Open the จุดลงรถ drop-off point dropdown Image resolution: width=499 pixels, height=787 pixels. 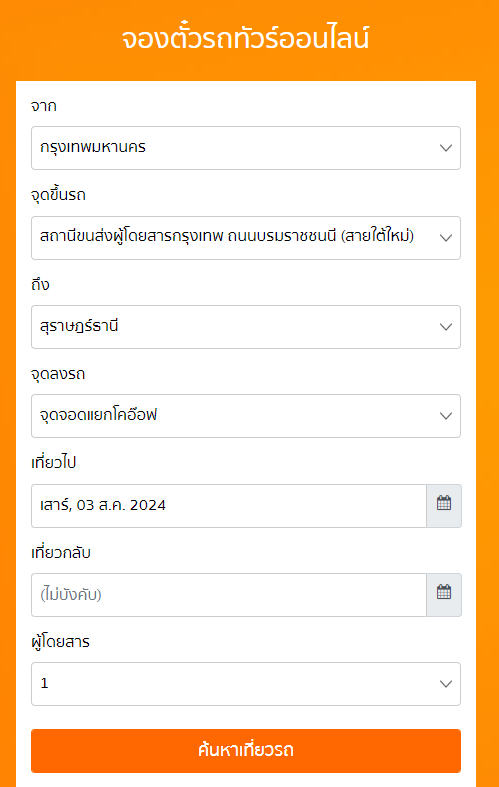pyautogui.click(x=245, y=416)
